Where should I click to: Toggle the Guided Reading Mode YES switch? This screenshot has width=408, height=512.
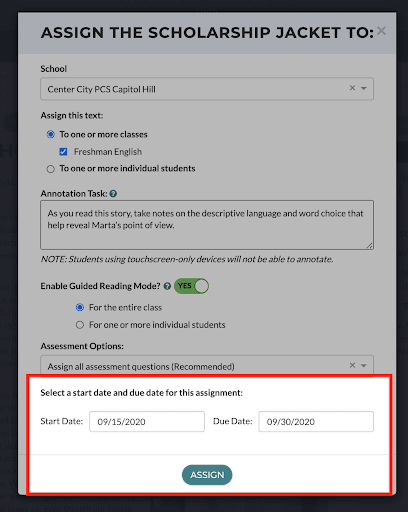(191, 286)
